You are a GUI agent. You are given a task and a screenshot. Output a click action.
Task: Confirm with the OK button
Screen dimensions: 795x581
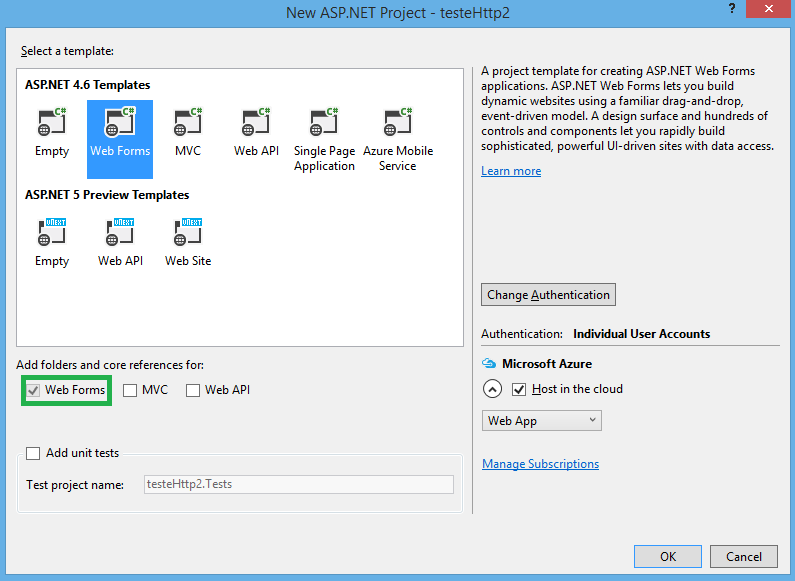(x=668, y=557)
